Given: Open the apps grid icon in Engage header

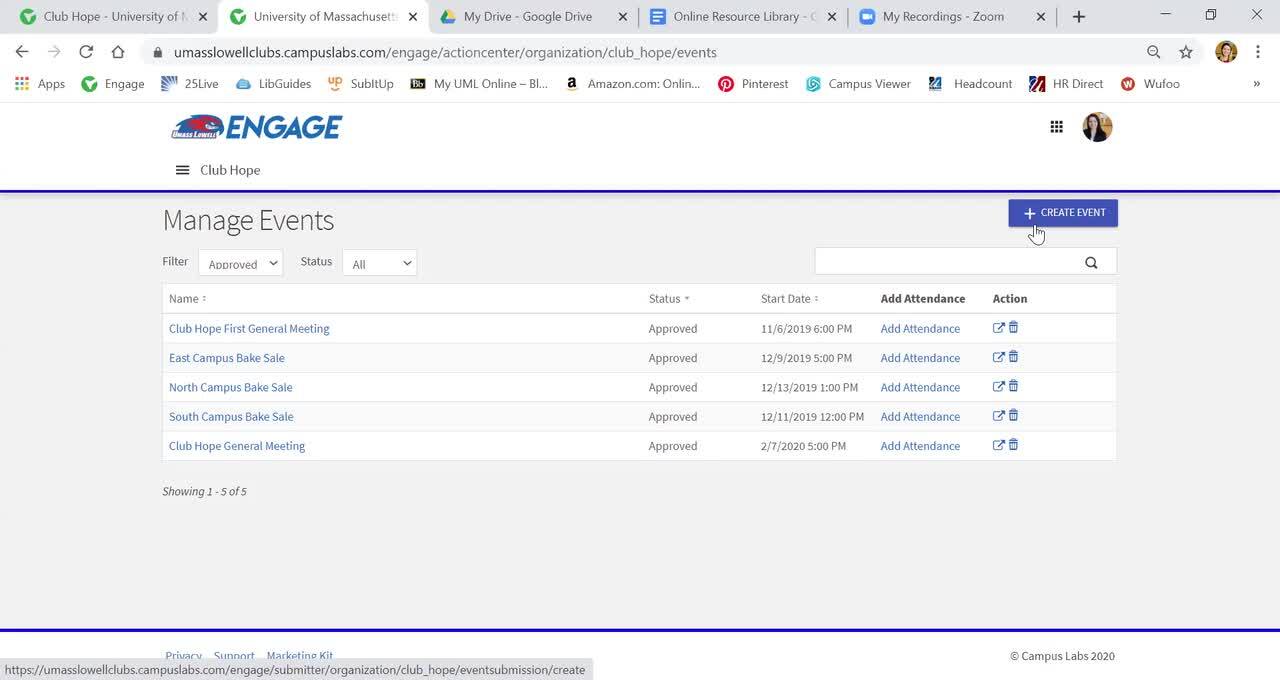Looking at the screenshot, I should click(x=1056, y=127).
